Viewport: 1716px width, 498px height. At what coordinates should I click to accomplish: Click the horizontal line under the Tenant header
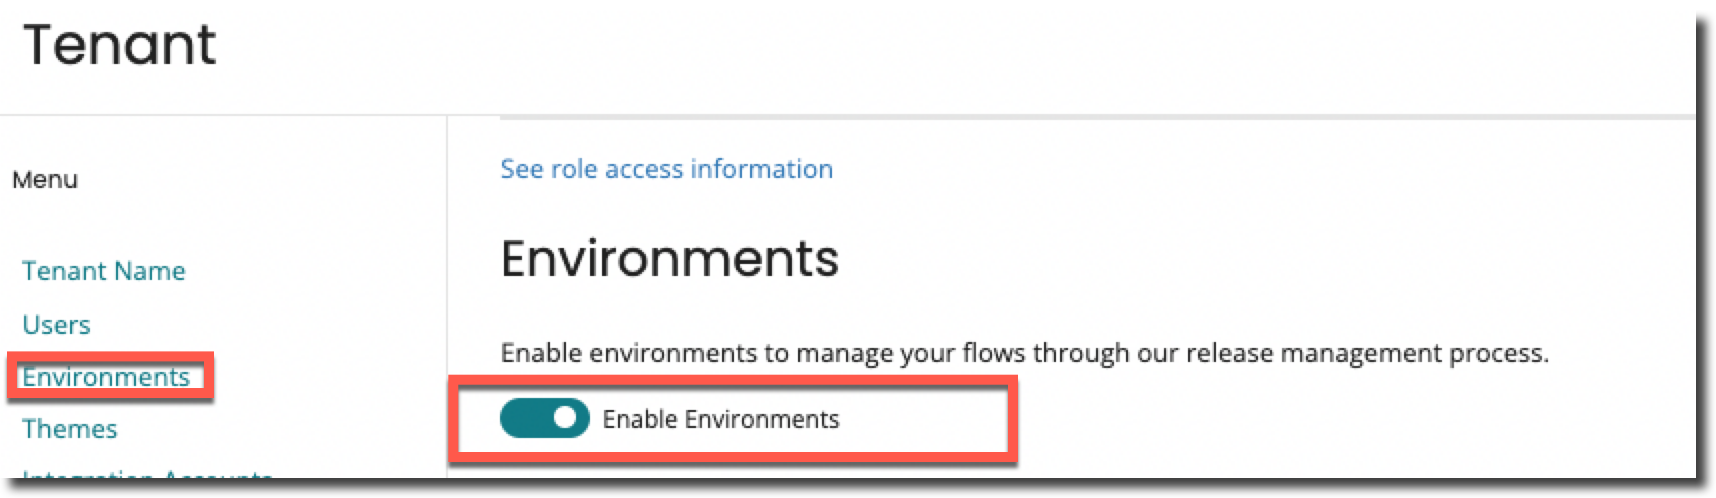click(220, 115)
